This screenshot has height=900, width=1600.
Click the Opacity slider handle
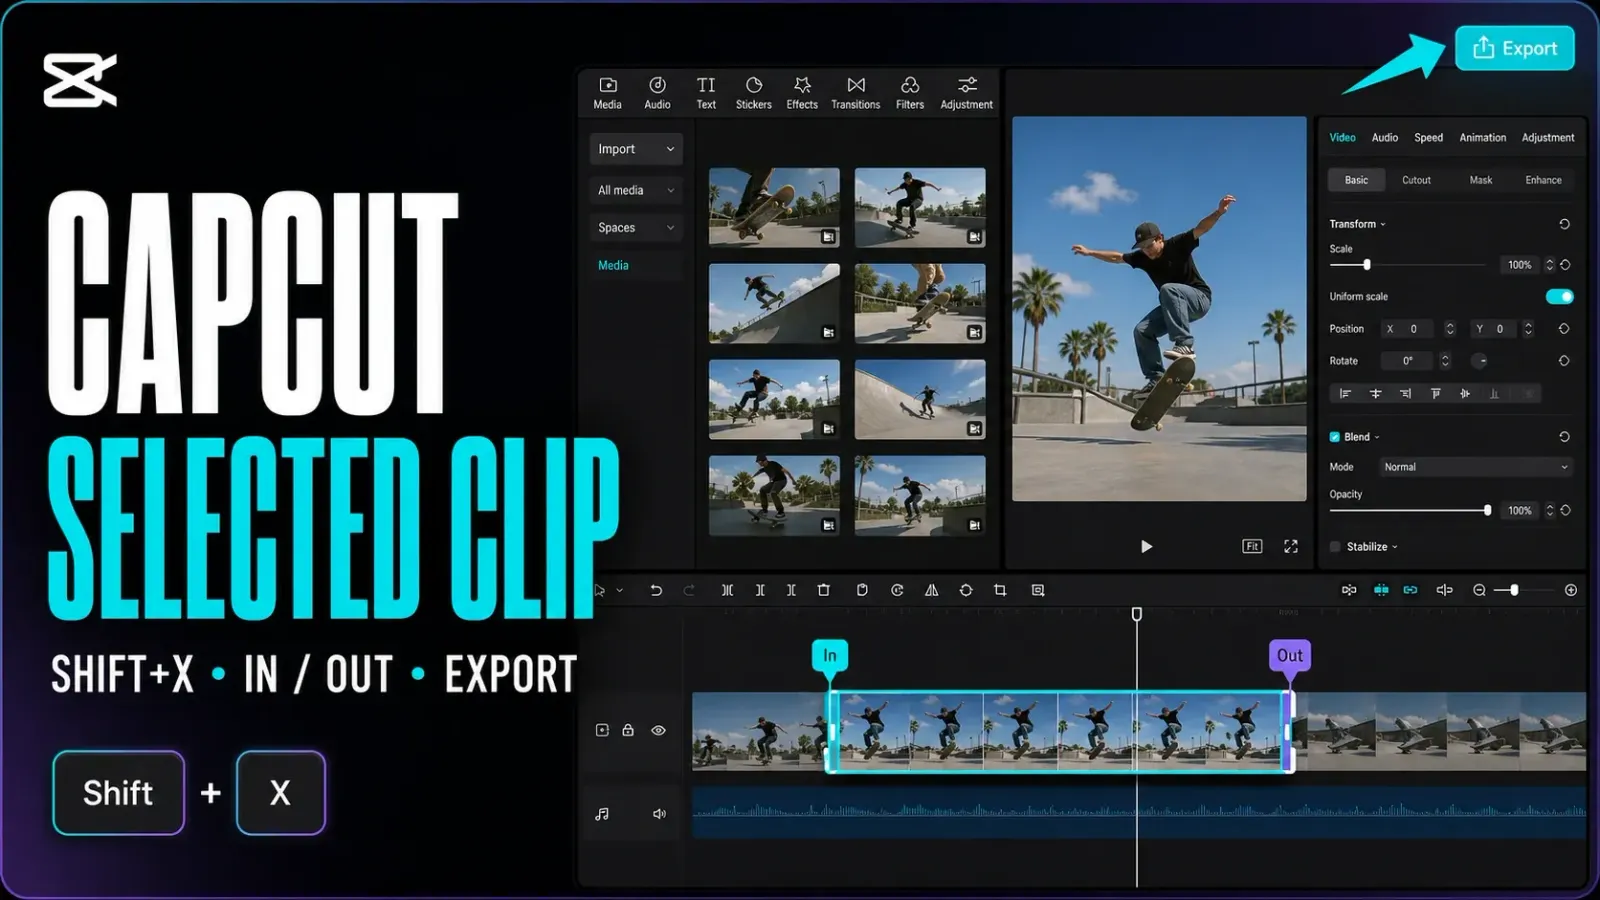click(1487, 510)
